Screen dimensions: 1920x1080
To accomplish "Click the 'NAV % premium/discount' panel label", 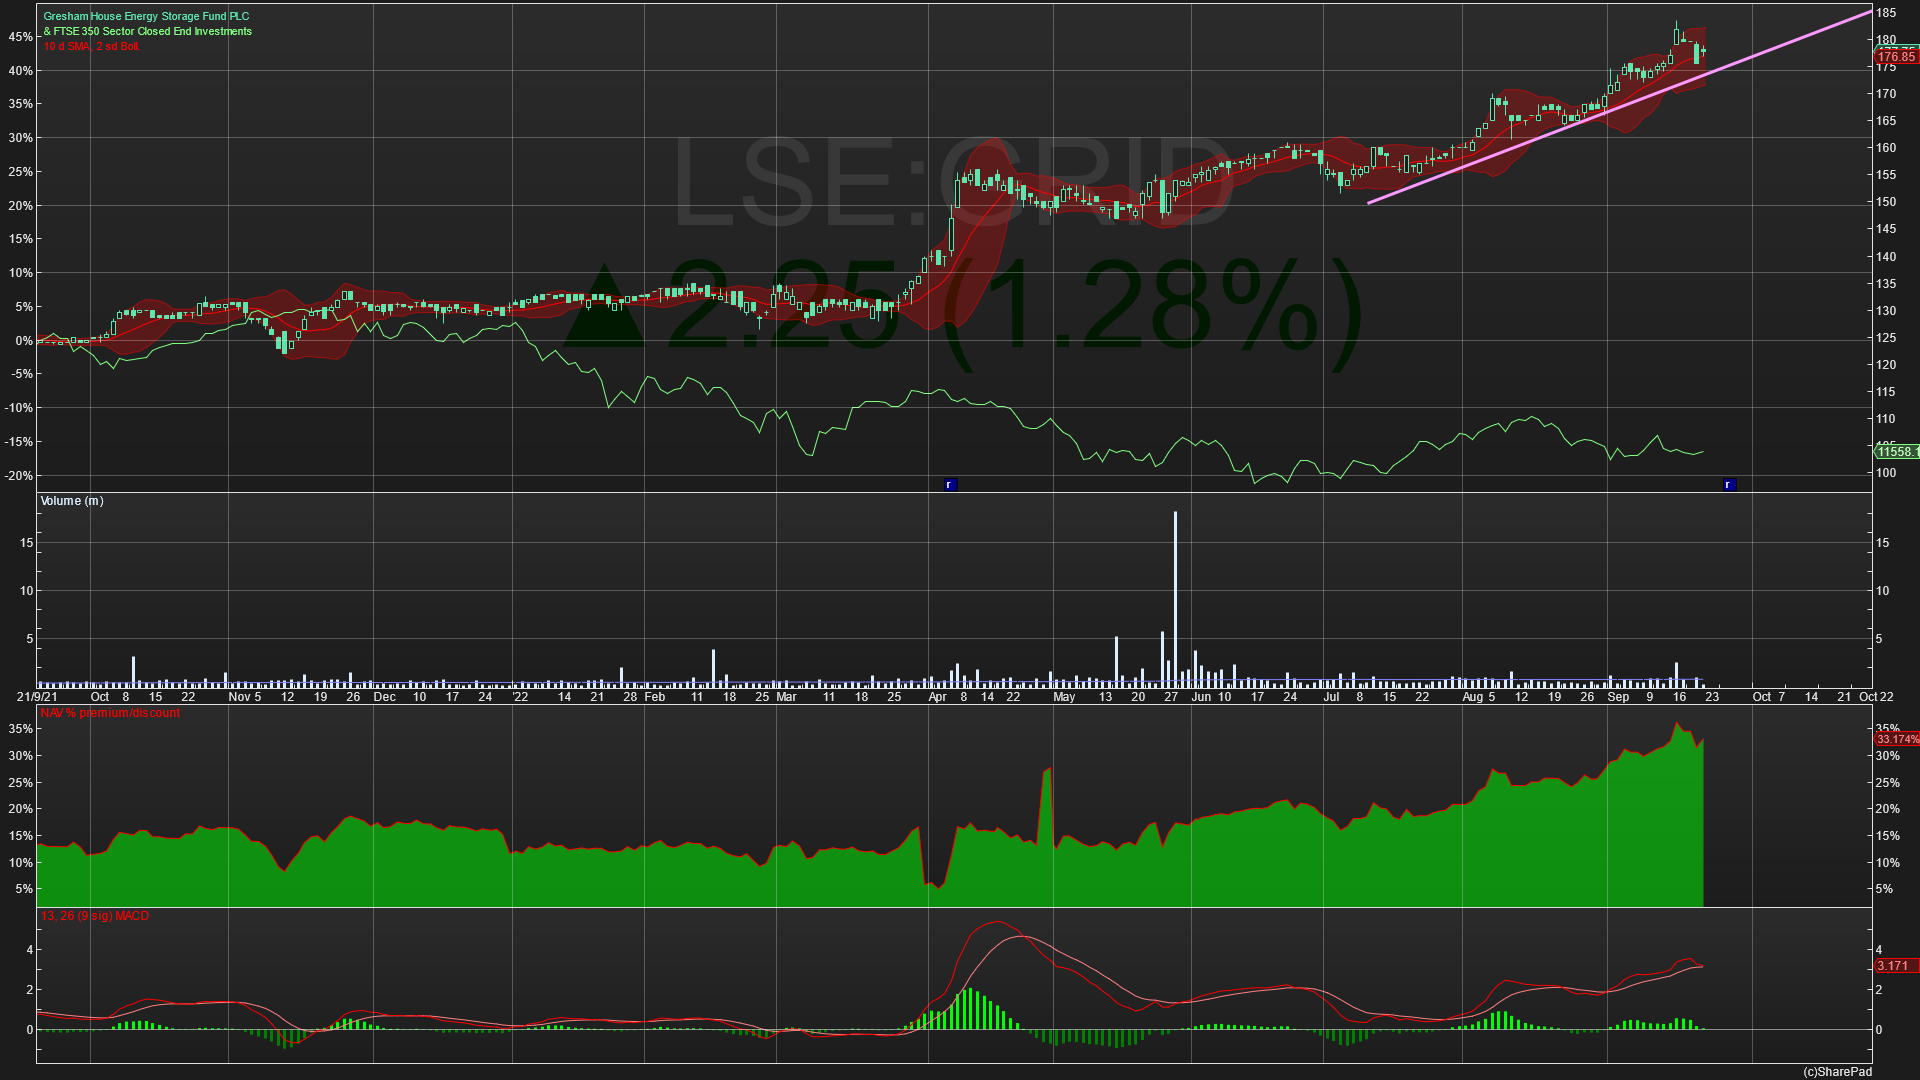I will (110, 713).
